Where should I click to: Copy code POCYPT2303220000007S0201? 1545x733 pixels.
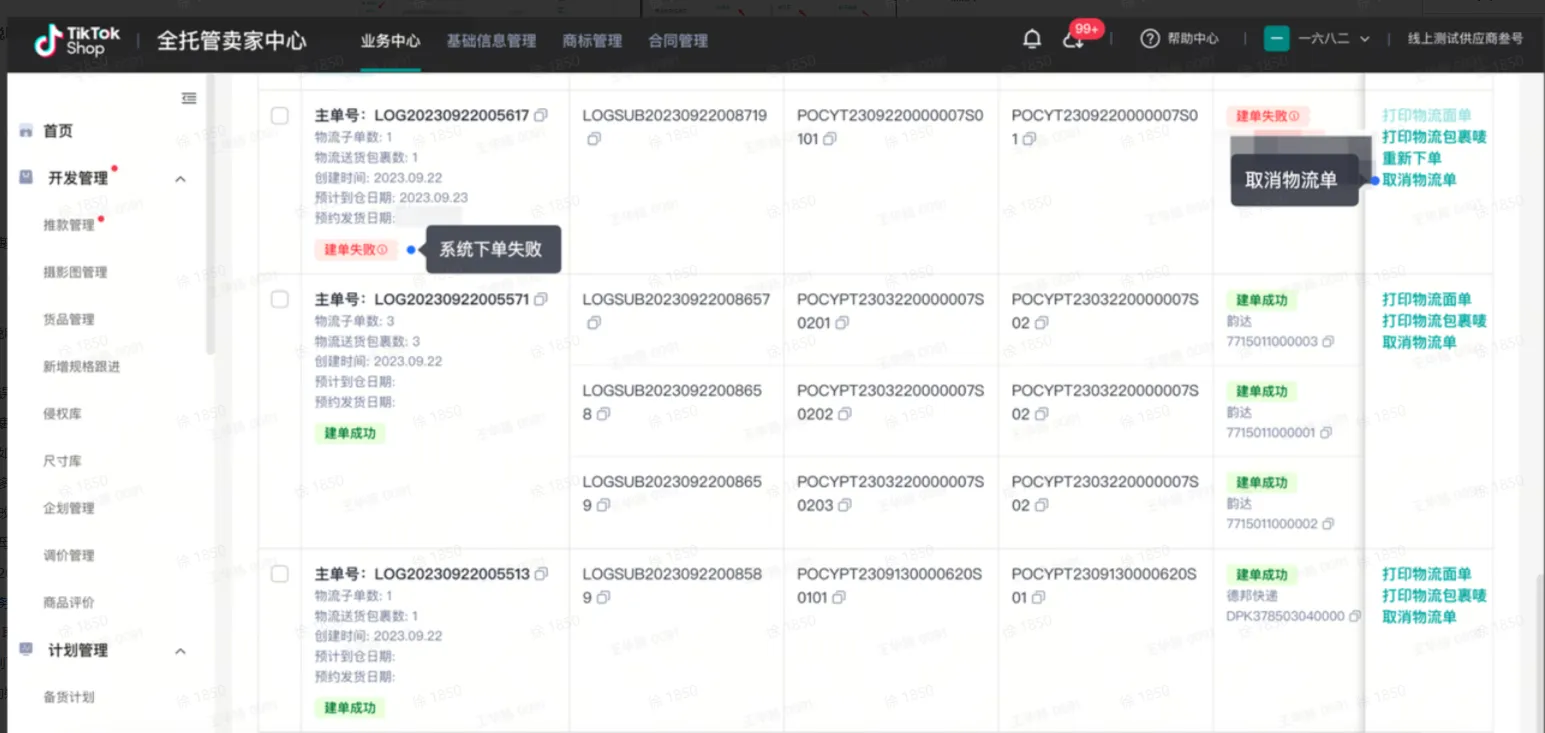[x=843, y=323]
